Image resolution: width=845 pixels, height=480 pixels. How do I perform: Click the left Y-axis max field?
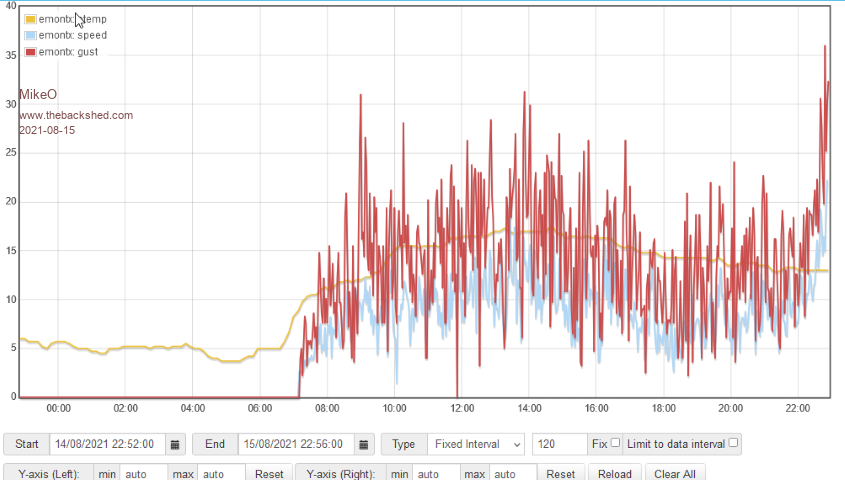[221, 473]
